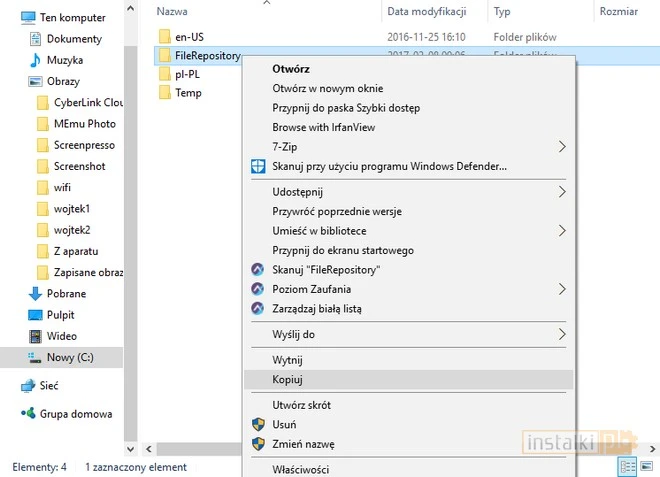Image resolution: width=660 pixels, height=477 pixels.
Task: Switch to large icons view button
Action: [646, 467]
